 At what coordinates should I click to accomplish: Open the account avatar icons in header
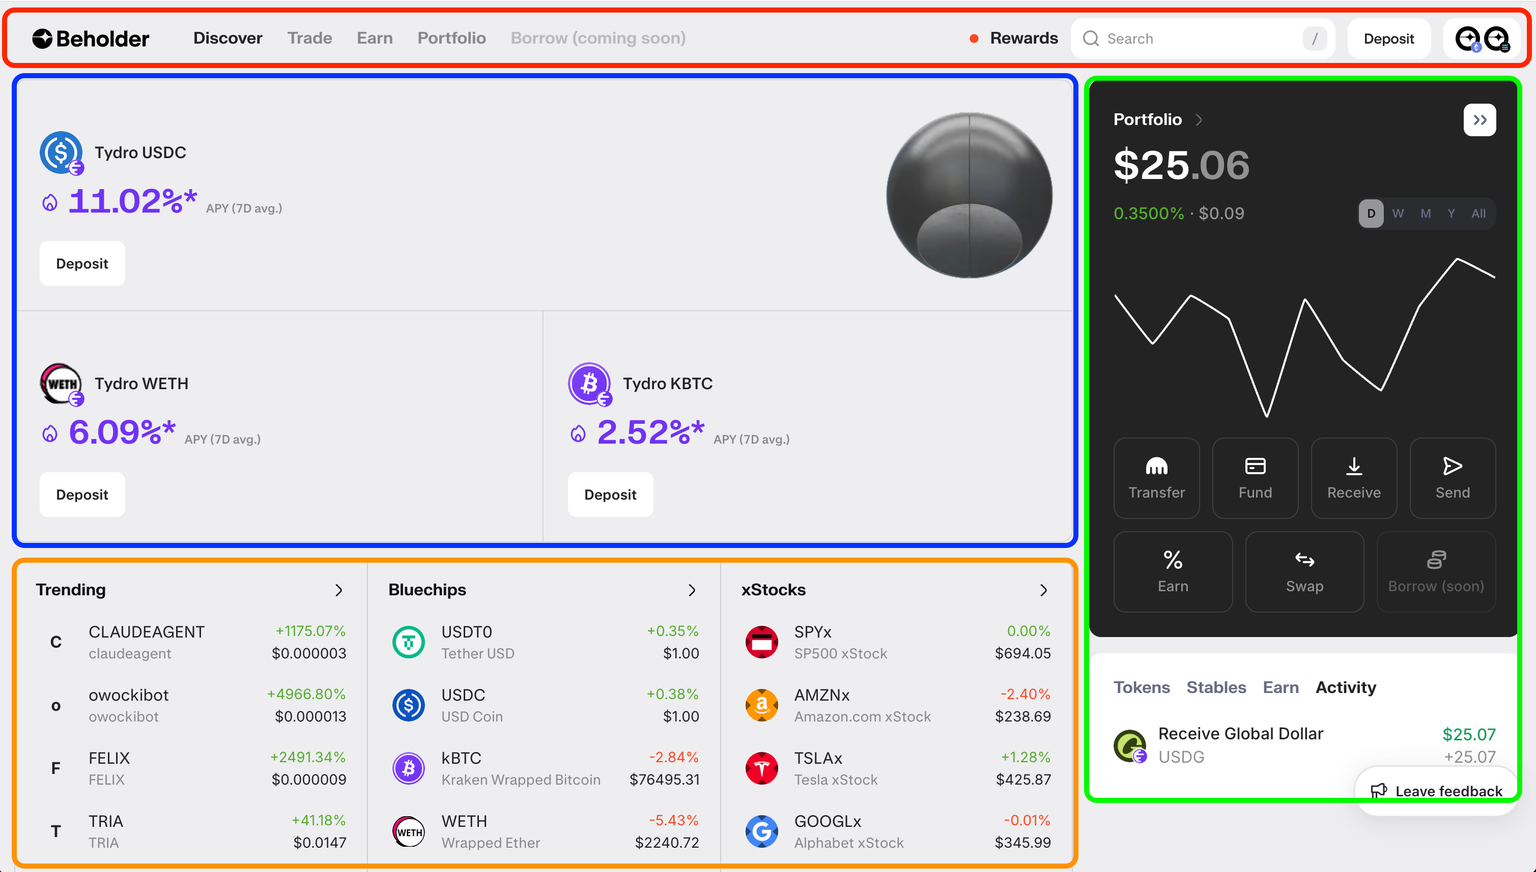(x=1482, y=39)
